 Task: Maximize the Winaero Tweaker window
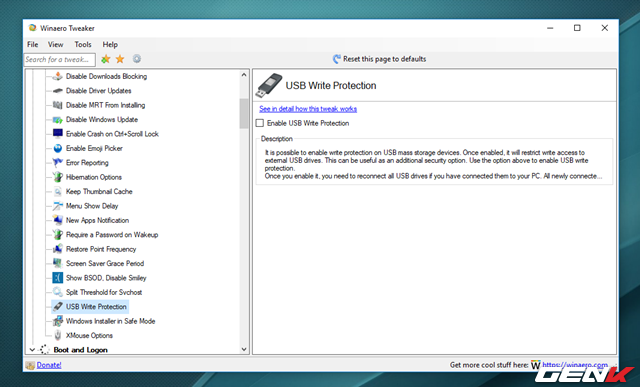tap(577, 28)
